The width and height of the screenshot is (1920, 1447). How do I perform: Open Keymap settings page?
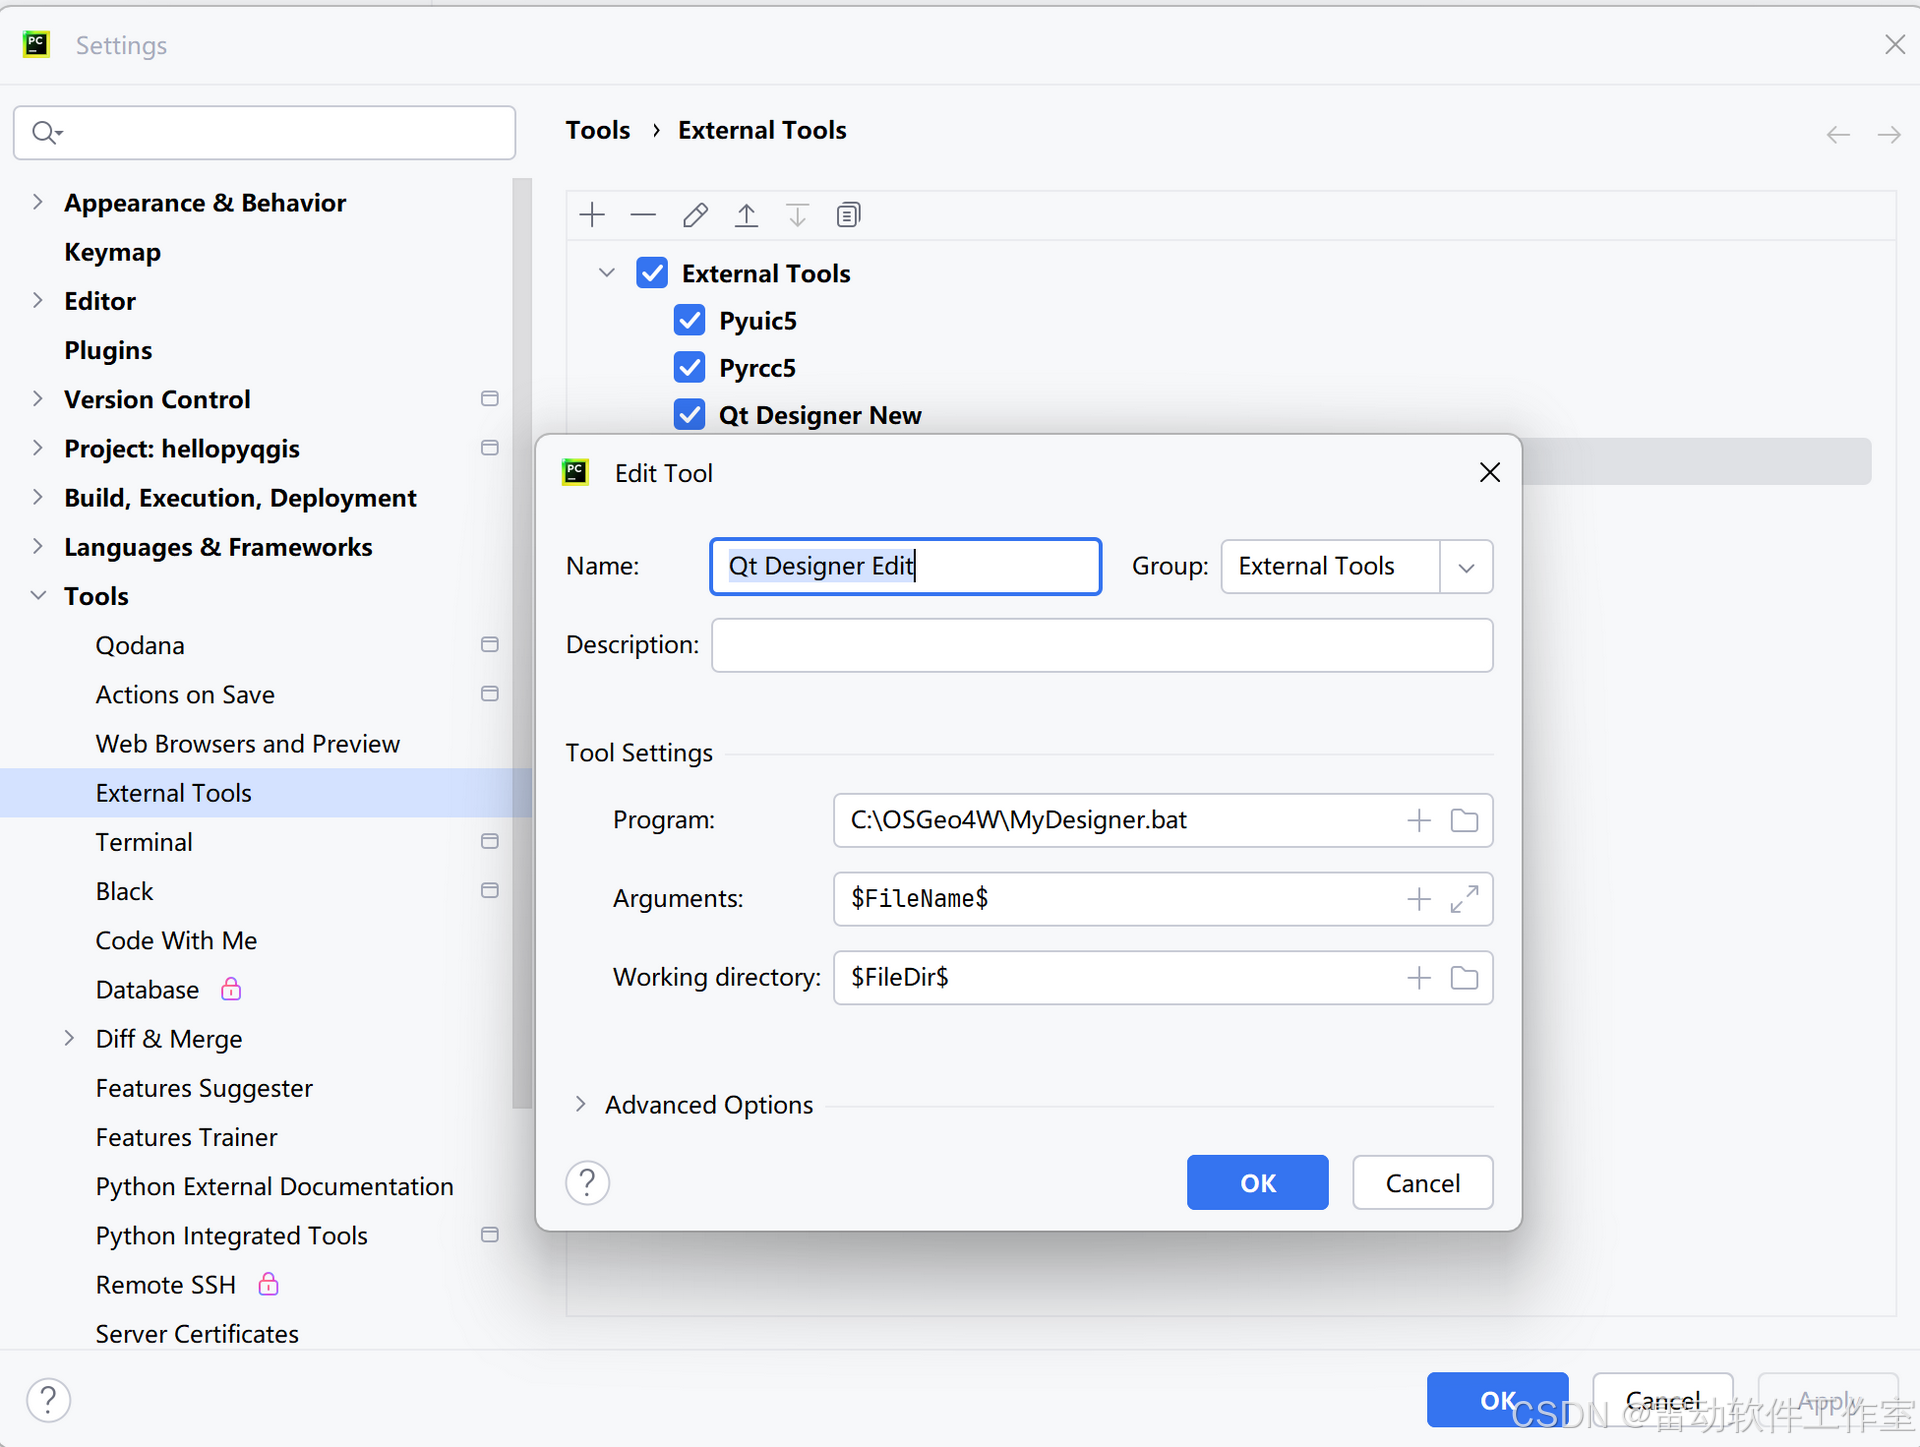point(112,252)
